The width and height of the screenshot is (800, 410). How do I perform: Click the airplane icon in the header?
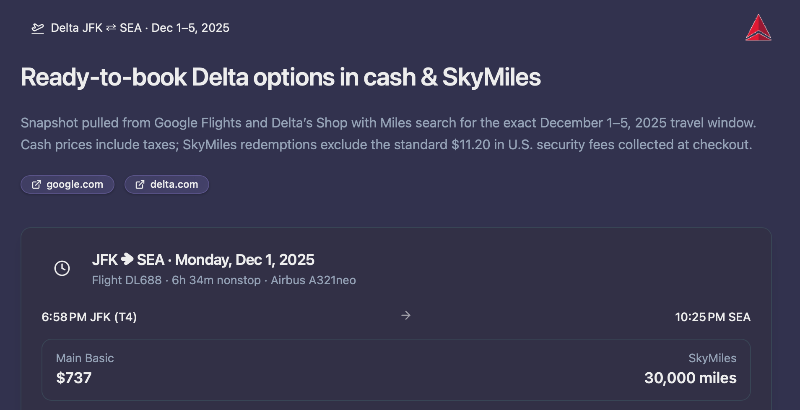point(38,28)
